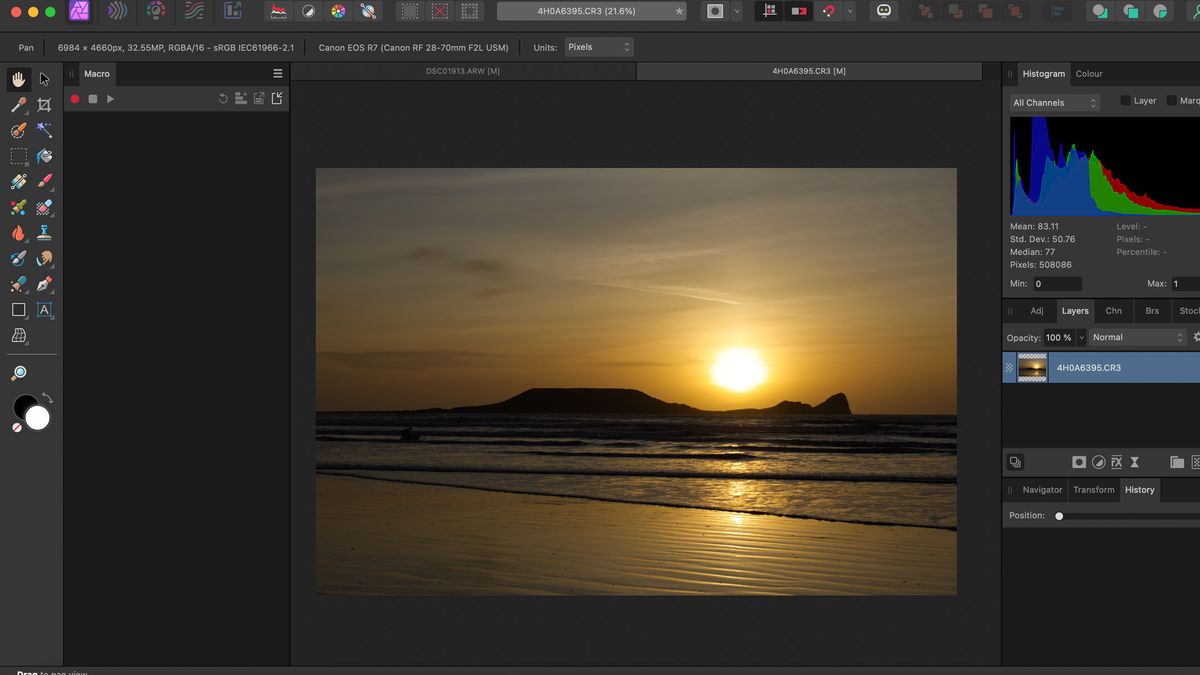Select the Flood Fill bucket tool
Screen dimensions: 1200x675
pyautogui.click(x=44, y=156)
